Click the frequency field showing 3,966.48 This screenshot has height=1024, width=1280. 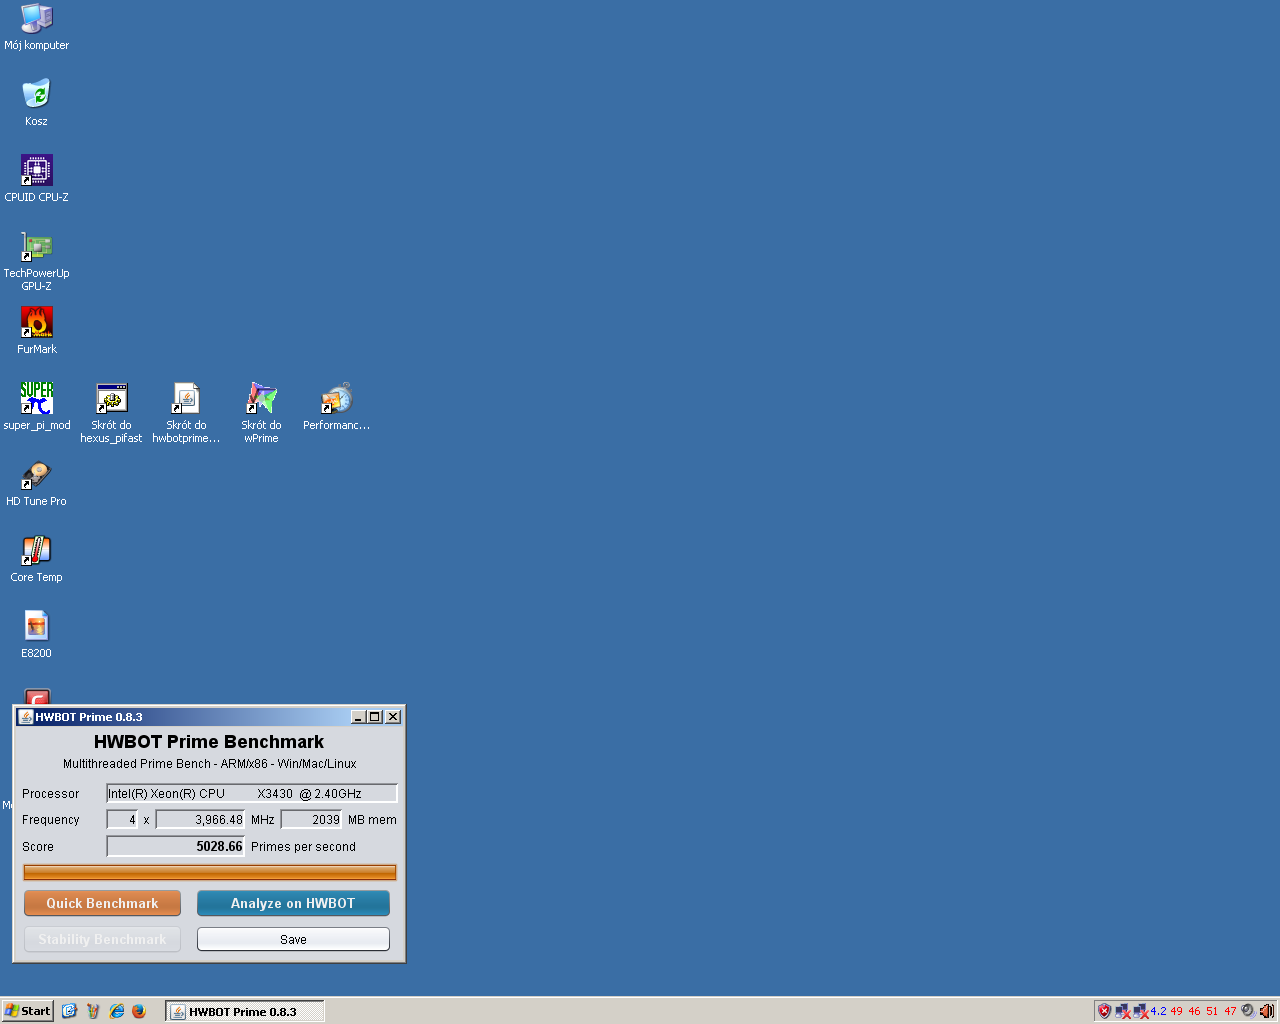pos(200,819)
